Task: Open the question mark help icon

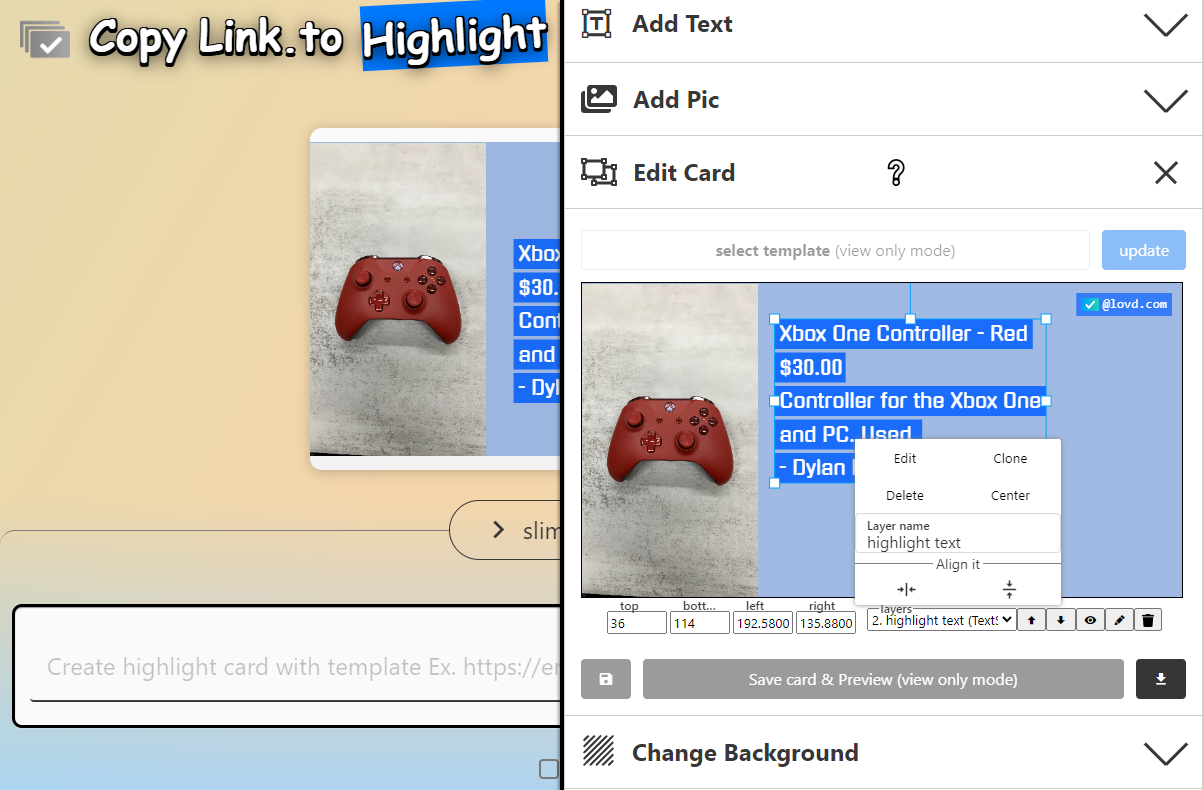Action: coord(896,173)
